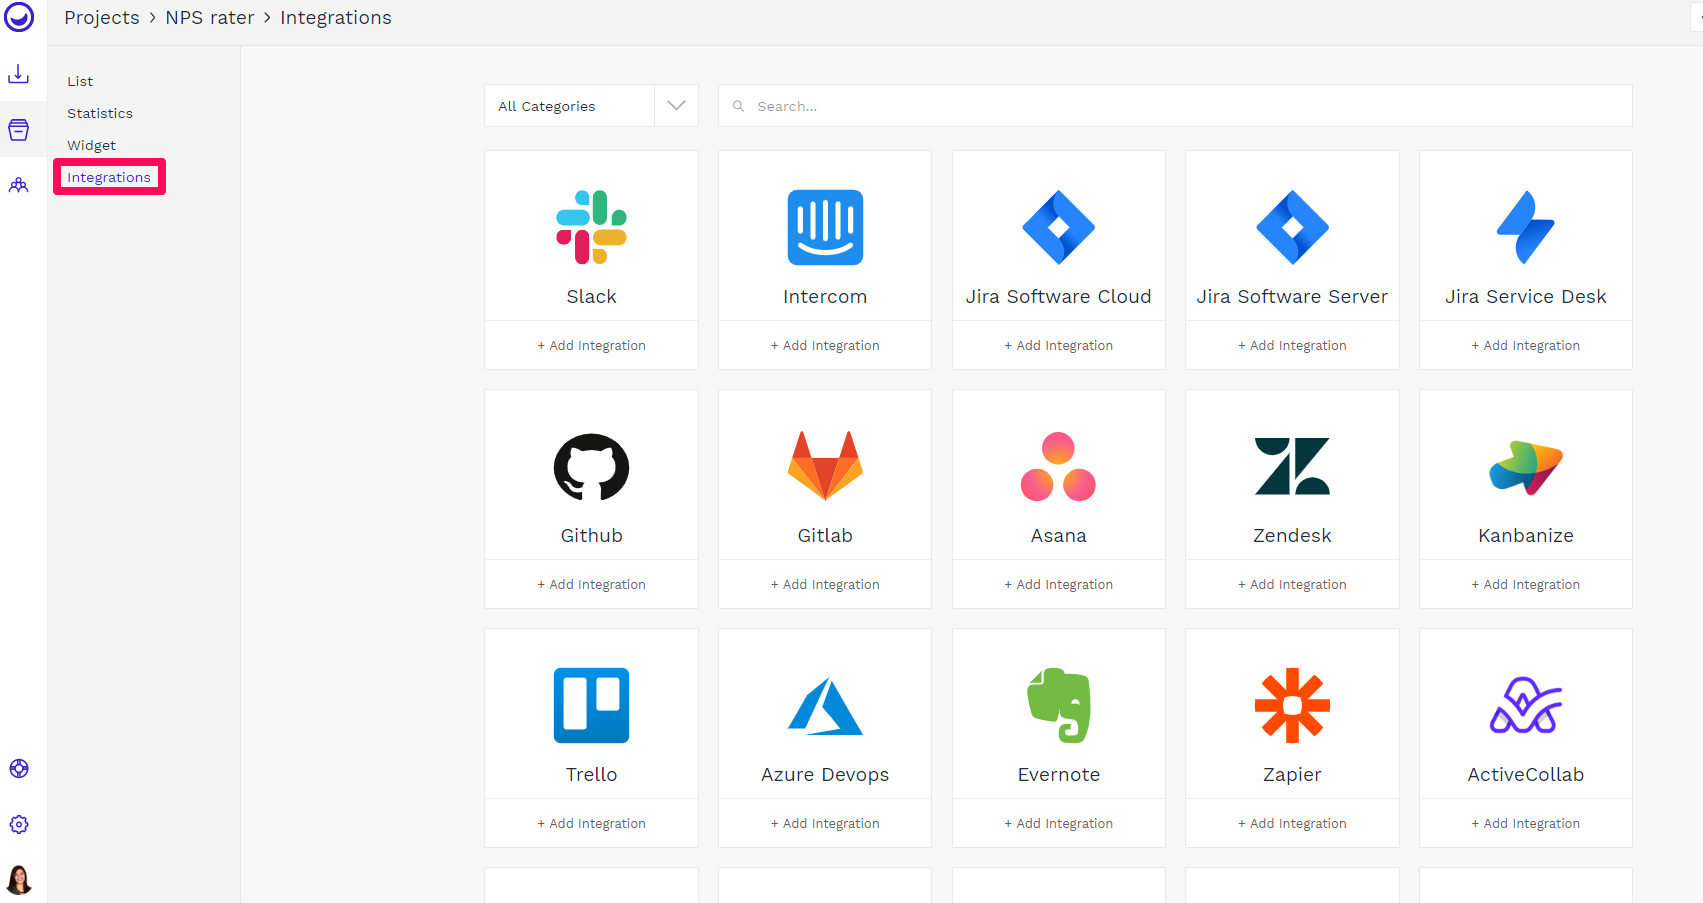
Task: Add Integration for Trello
Action: click(x=591, y=823)
